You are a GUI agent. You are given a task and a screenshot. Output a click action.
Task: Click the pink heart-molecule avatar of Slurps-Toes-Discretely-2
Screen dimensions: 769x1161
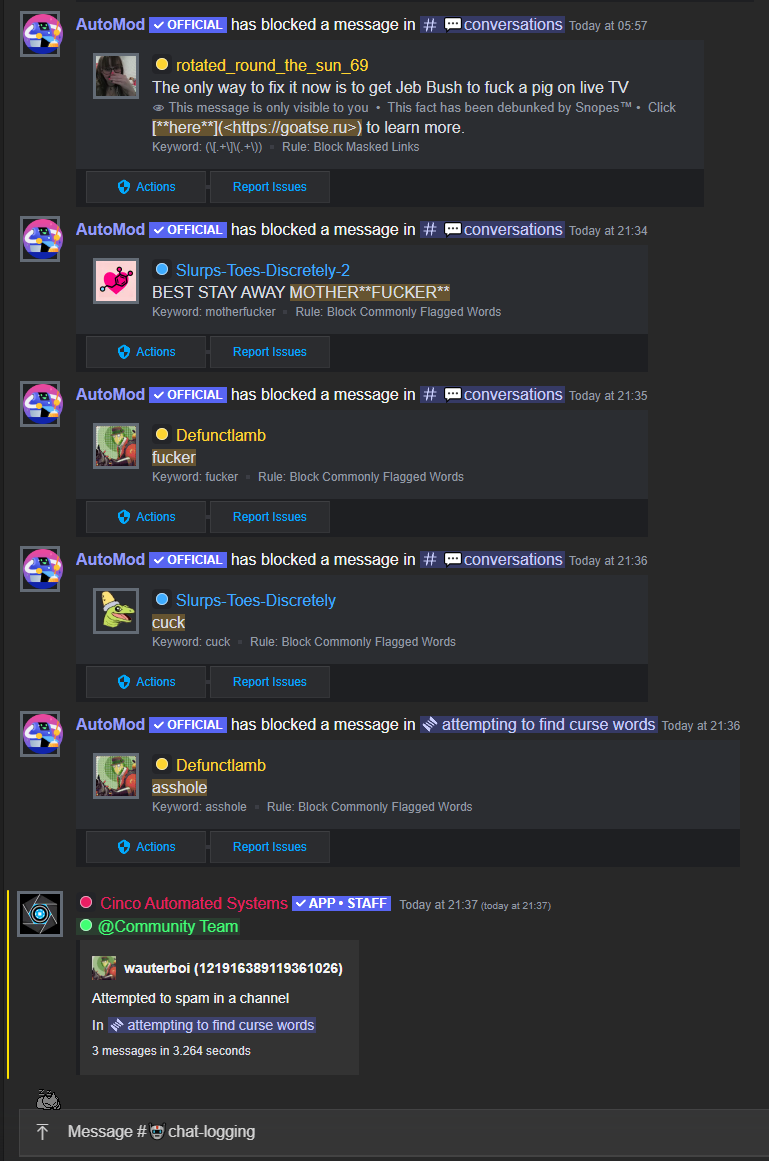click(116, 281)
